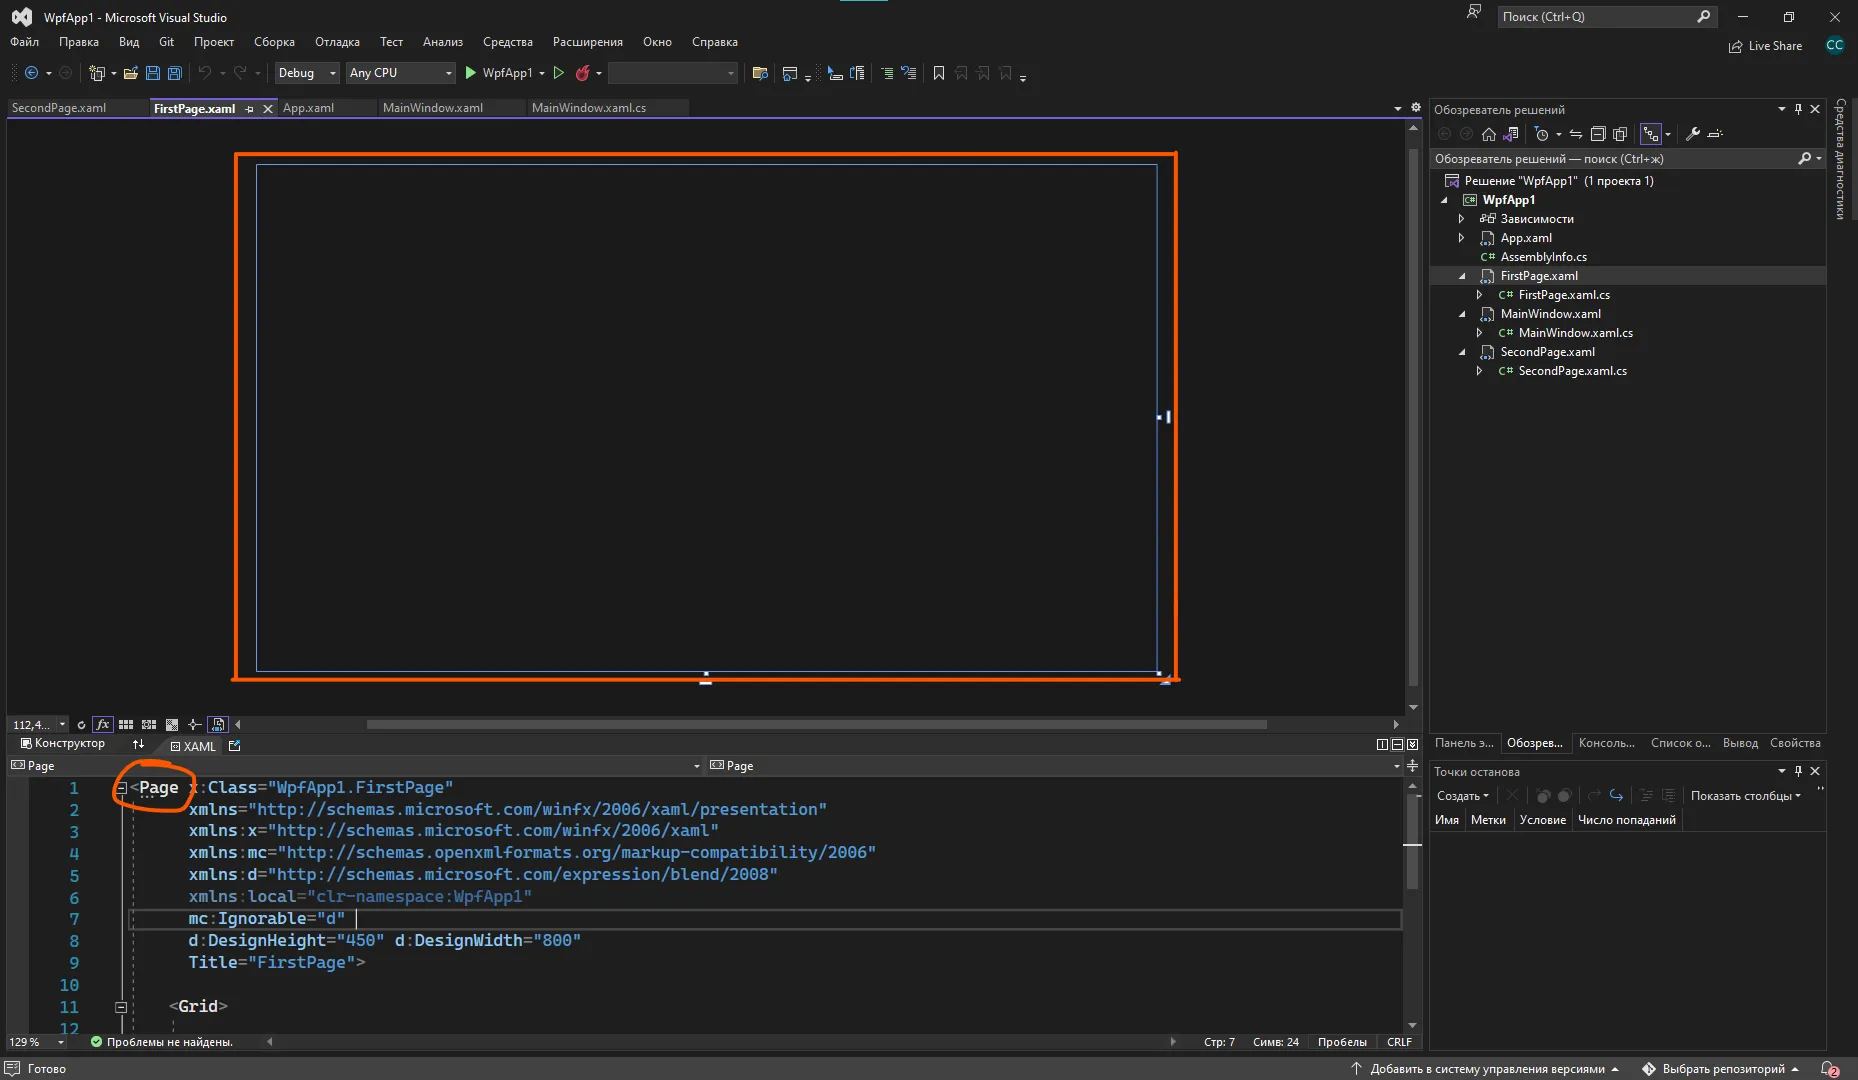
Task: Toggle snap to snaplines crosshair icon
Action: coord(194,724)
